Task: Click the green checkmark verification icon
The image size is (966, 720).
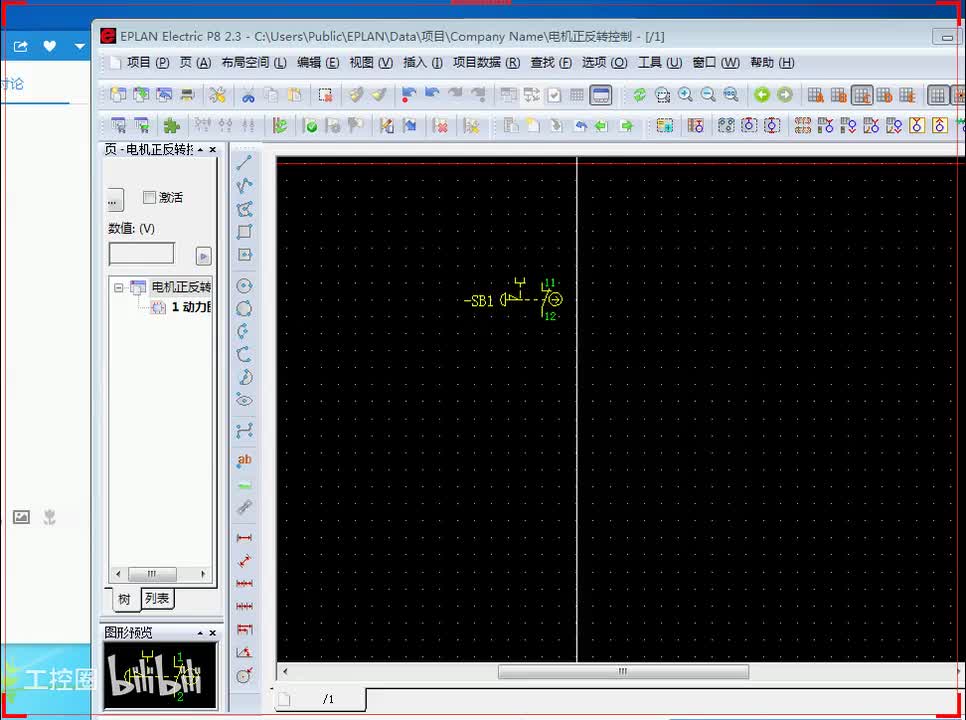Action: 311,126
